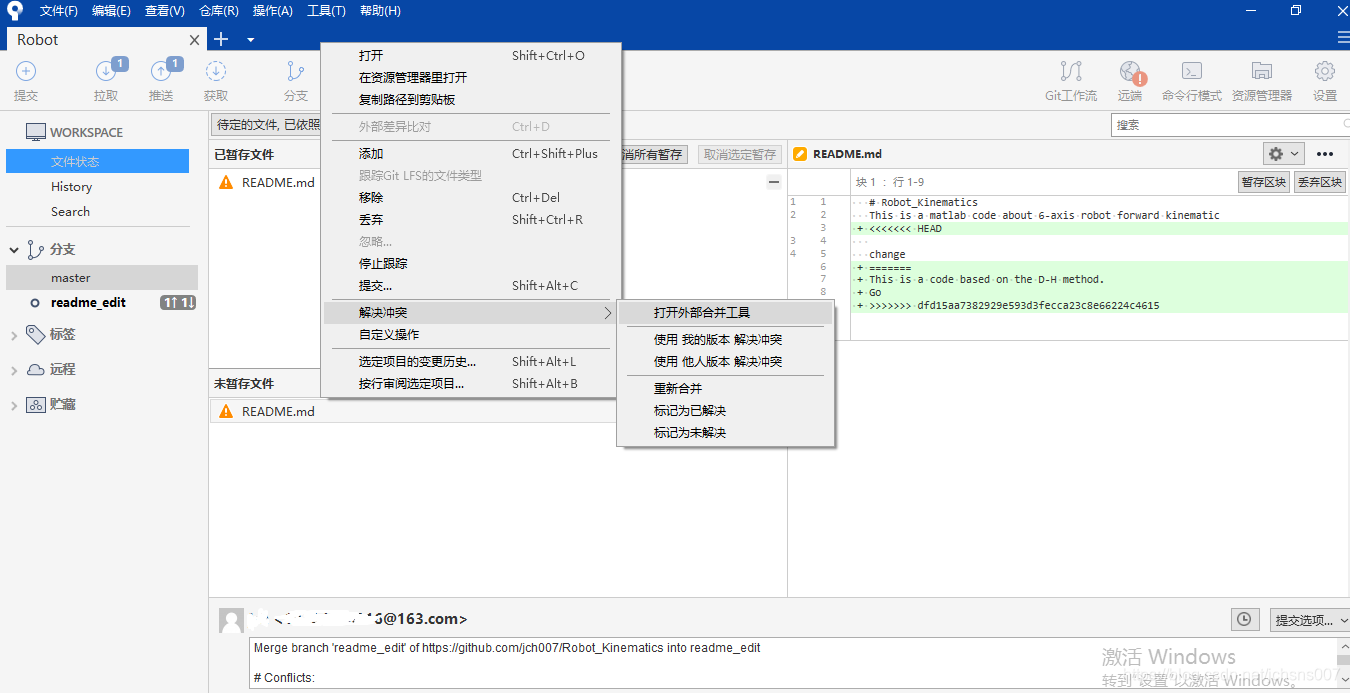Open the diff settings gear dropdown
Viewport: 1350px width, 693px height.
(x=1283, y=154)
